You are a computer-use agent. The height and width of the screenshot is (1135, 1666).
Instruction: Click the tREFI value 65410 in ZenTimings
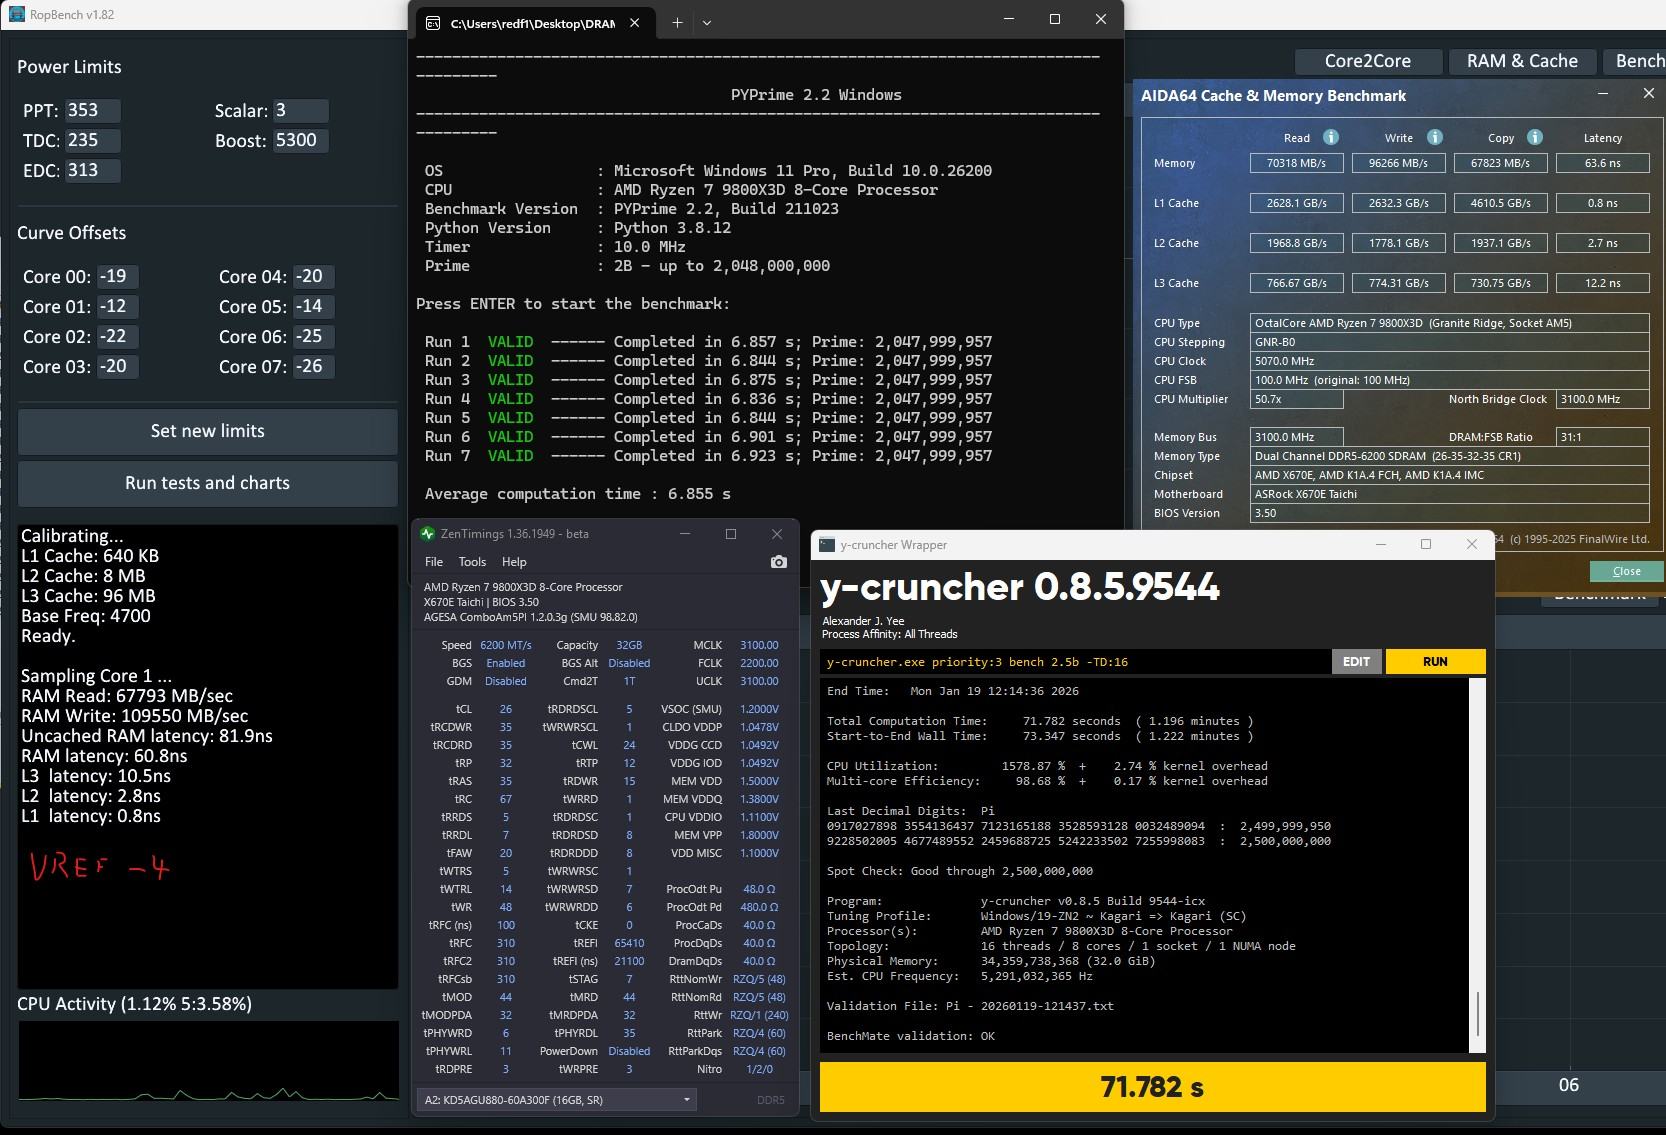[x=629, y=944]
